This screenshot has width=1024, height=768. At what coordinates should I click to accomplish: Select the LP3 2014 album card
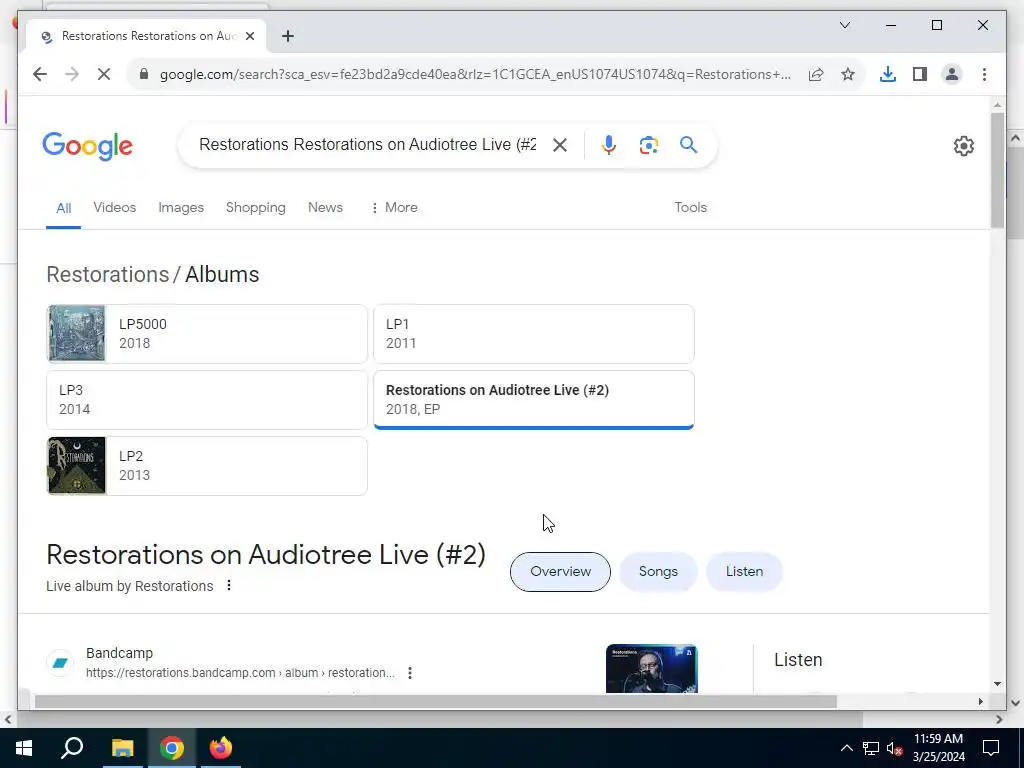pos(207,400)
